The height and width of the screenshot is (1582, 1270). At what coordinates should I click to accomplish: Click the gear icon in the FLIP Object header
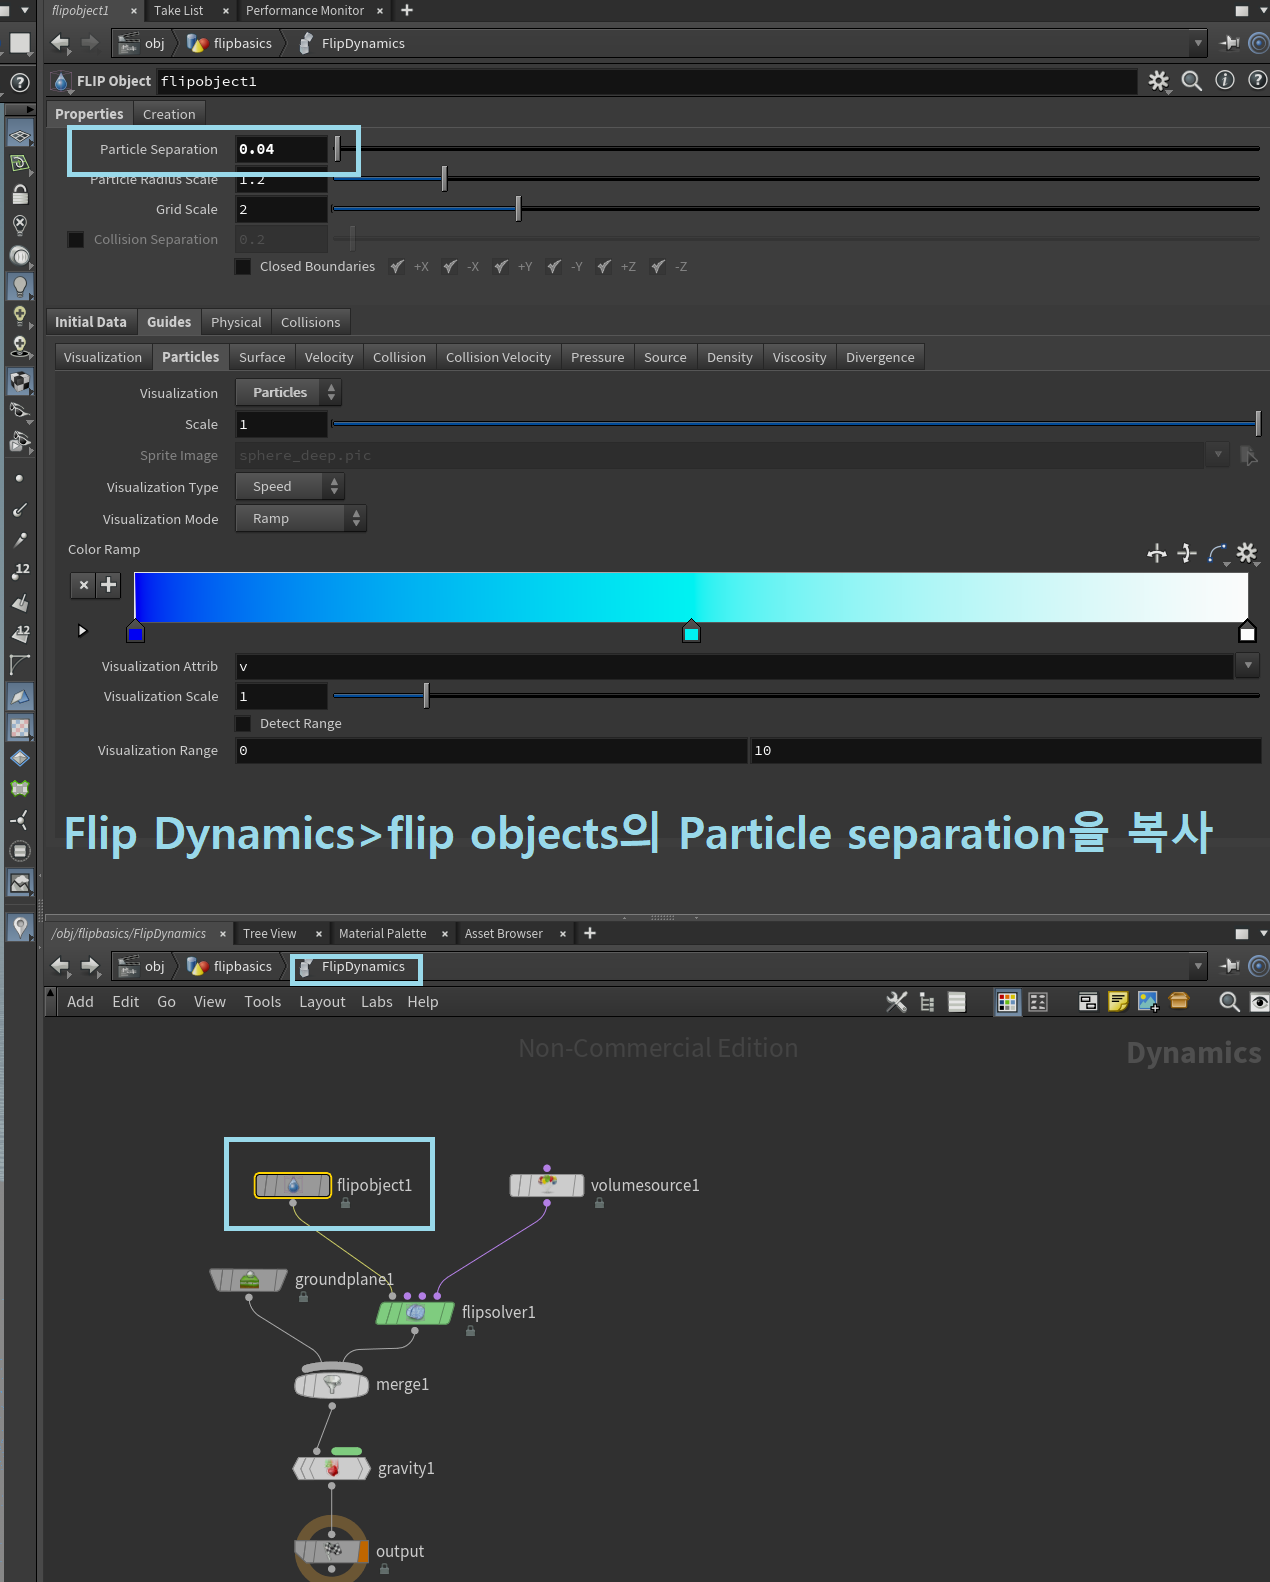1158,81
